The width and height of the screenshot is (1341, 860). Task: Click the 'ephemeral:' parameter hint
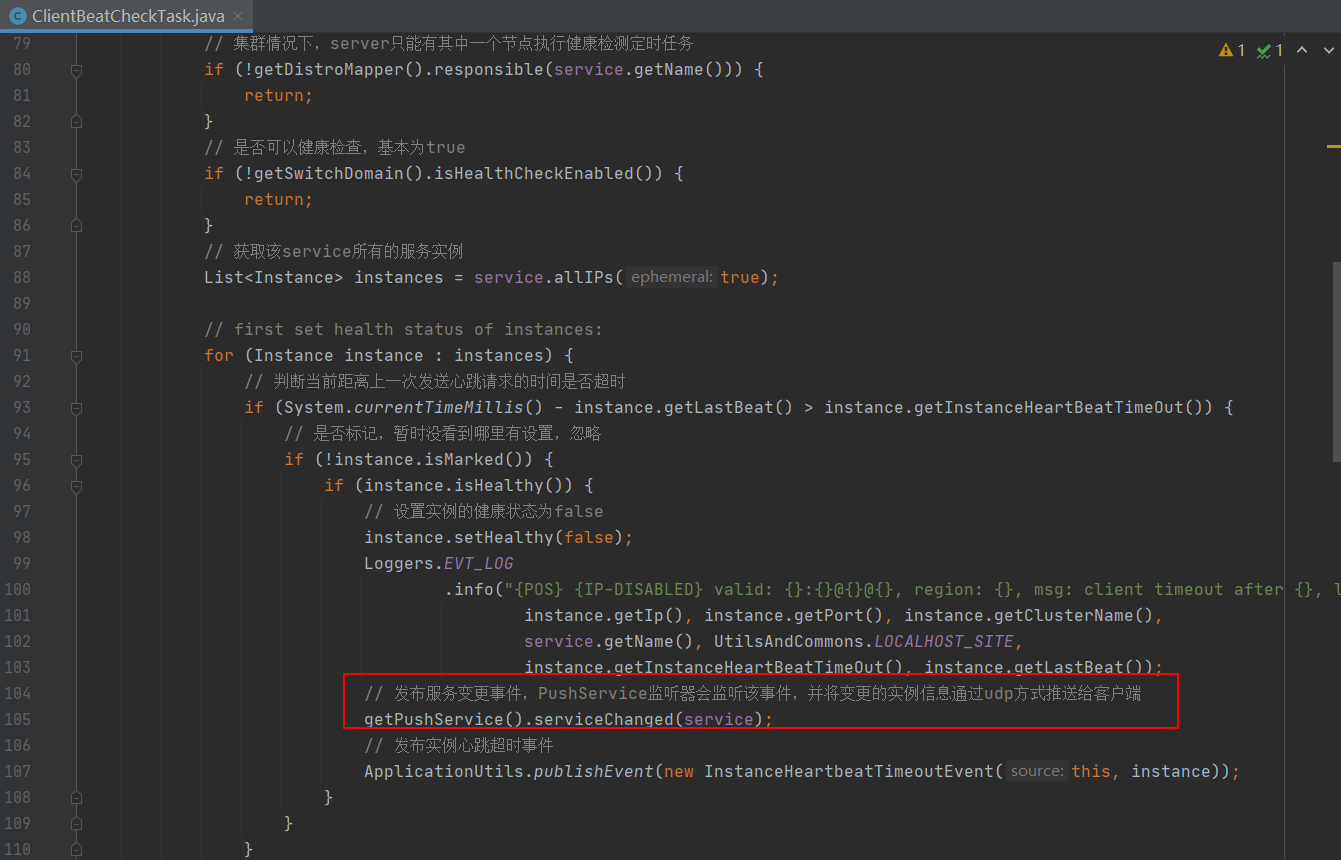pos(672,277)
